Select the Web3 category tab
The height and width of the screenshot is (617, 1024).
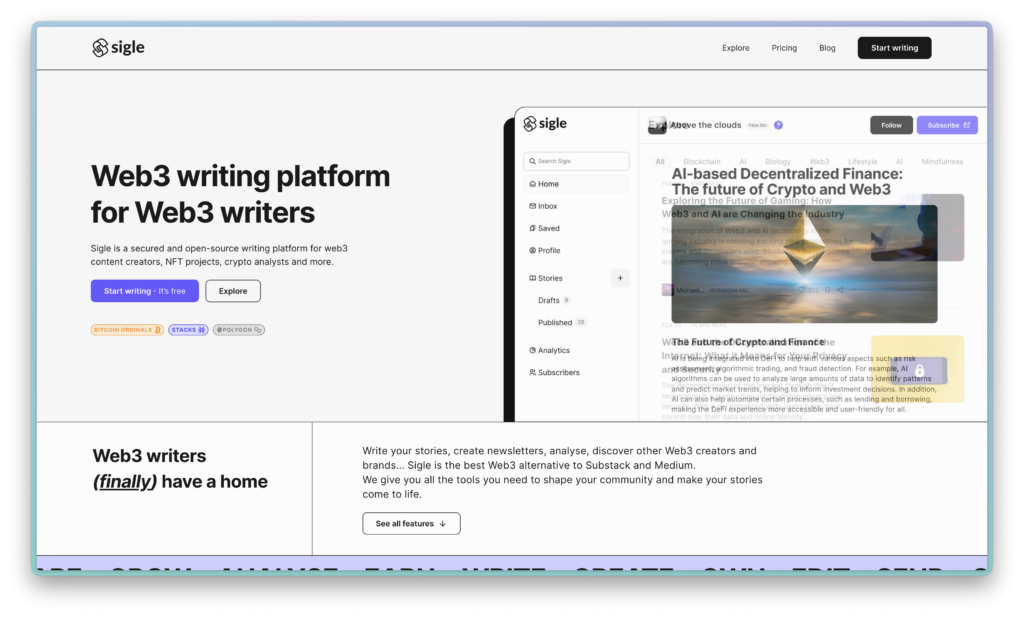pos(819,162)
